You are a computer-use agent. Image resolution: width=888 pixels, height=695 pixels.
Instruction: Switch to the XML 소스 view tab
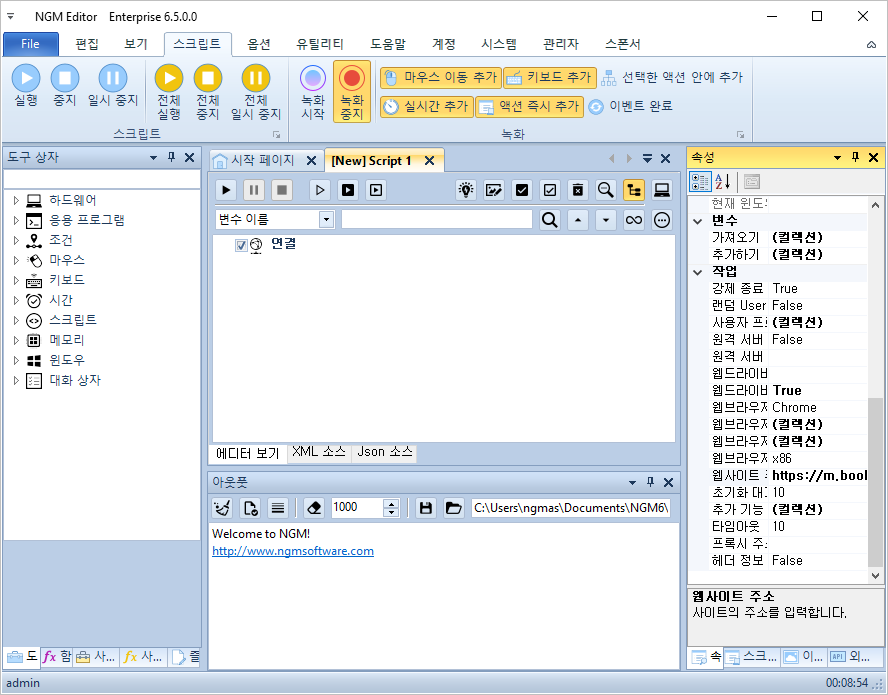click(x=319, y=452)
